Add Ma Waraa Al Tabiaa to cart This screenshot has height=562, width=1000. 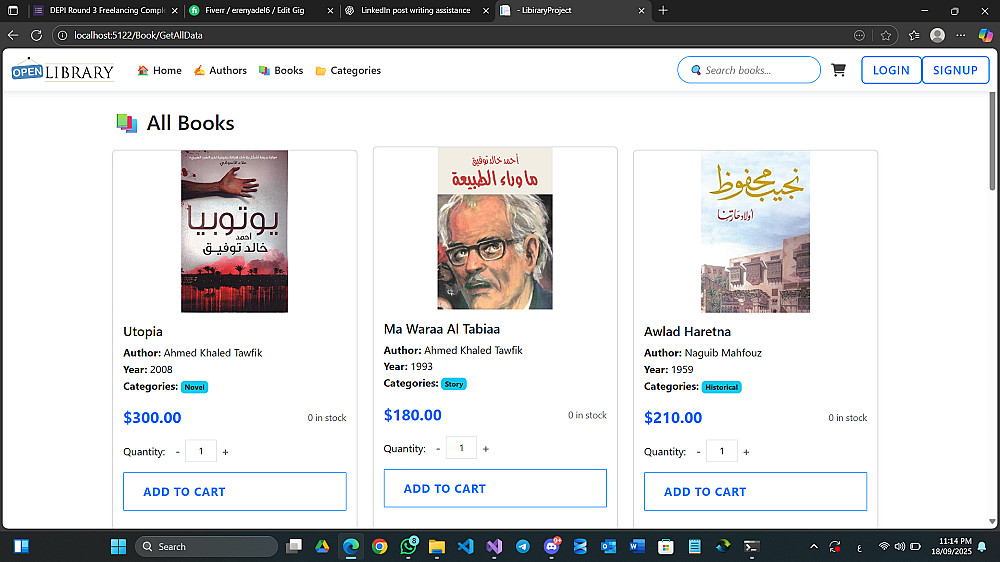coord(495,489)
